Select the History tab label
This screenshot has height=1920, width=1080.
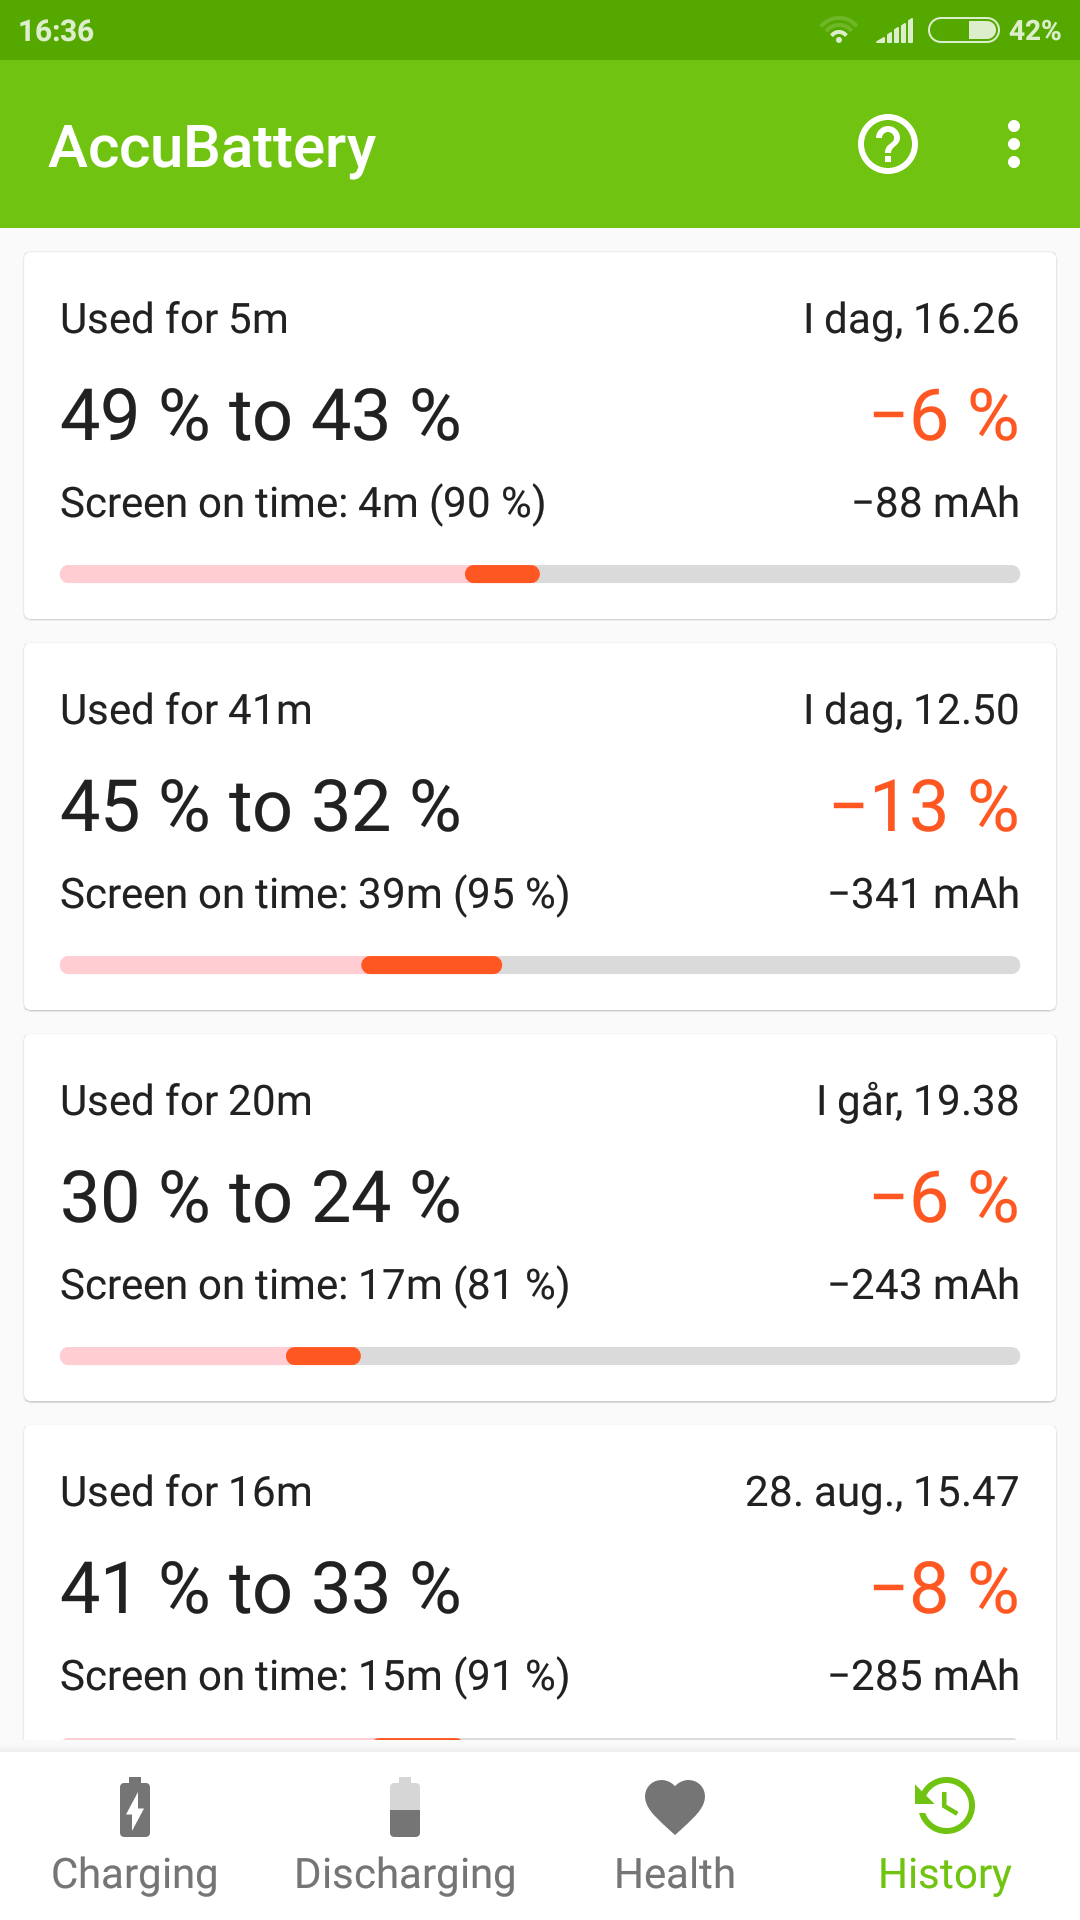[945, 1875]
